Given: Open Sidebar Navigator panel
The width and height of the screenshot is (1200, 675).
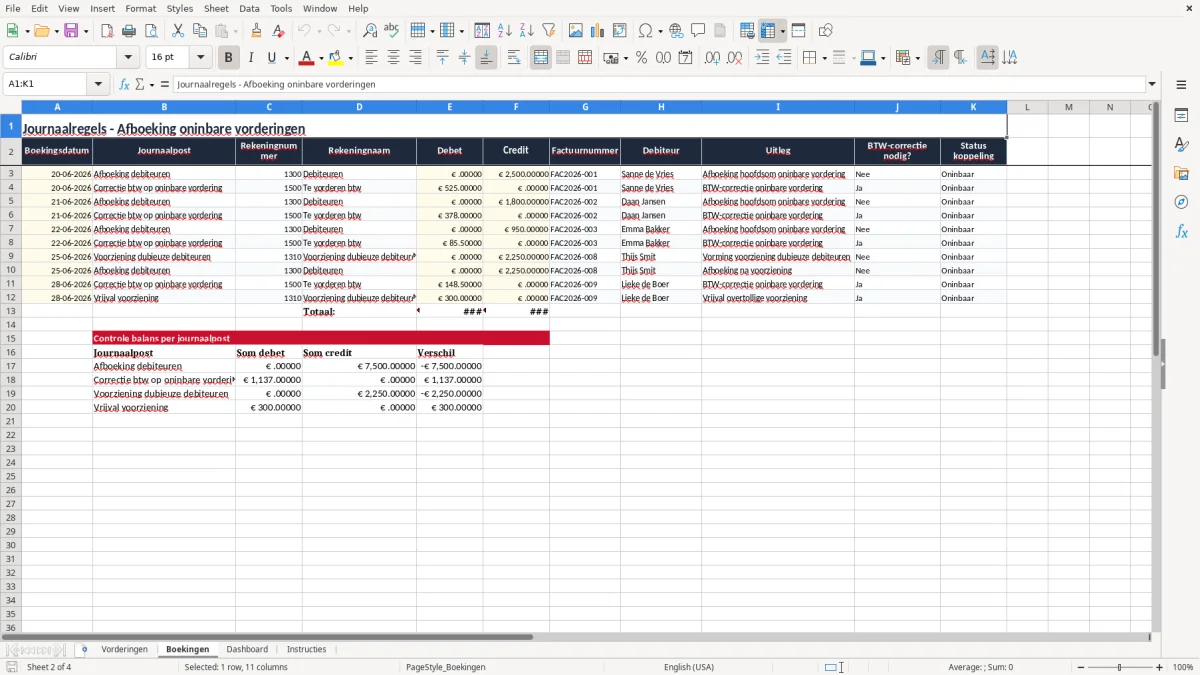Looking at the screenshot, I should (1182, 202).
